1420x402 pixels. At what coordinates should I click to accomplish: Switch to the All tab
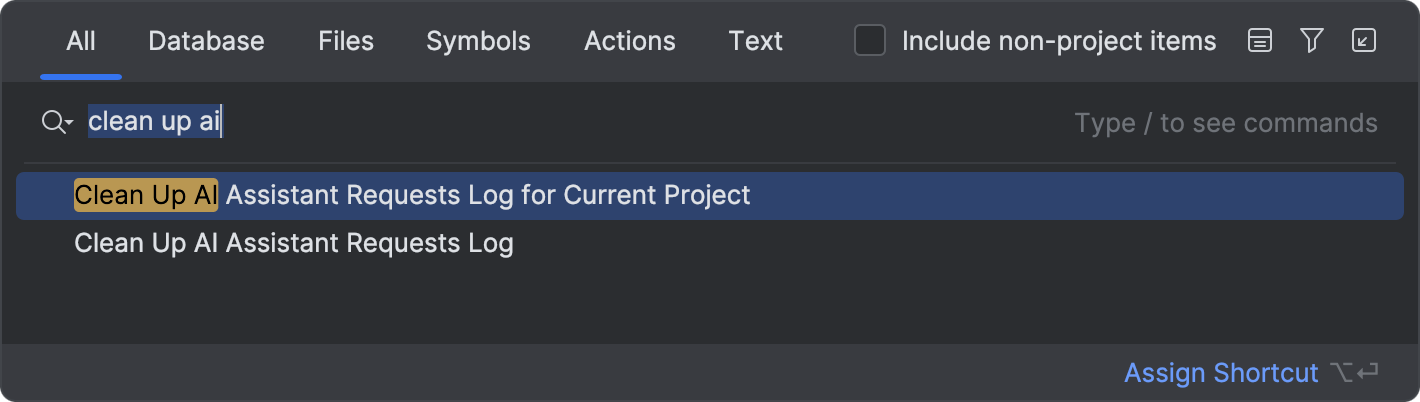pyautogui.click(x=81, y=41)
